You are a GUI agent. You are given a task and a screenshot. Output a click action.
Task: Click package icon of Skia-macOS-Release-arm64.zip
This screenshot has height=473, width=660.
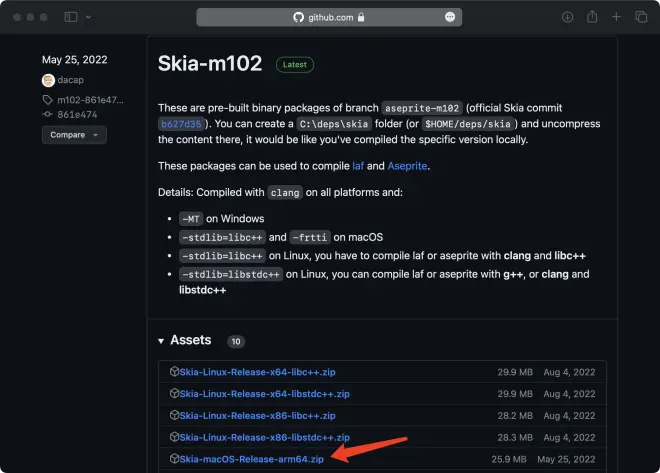tap(174, 459)
